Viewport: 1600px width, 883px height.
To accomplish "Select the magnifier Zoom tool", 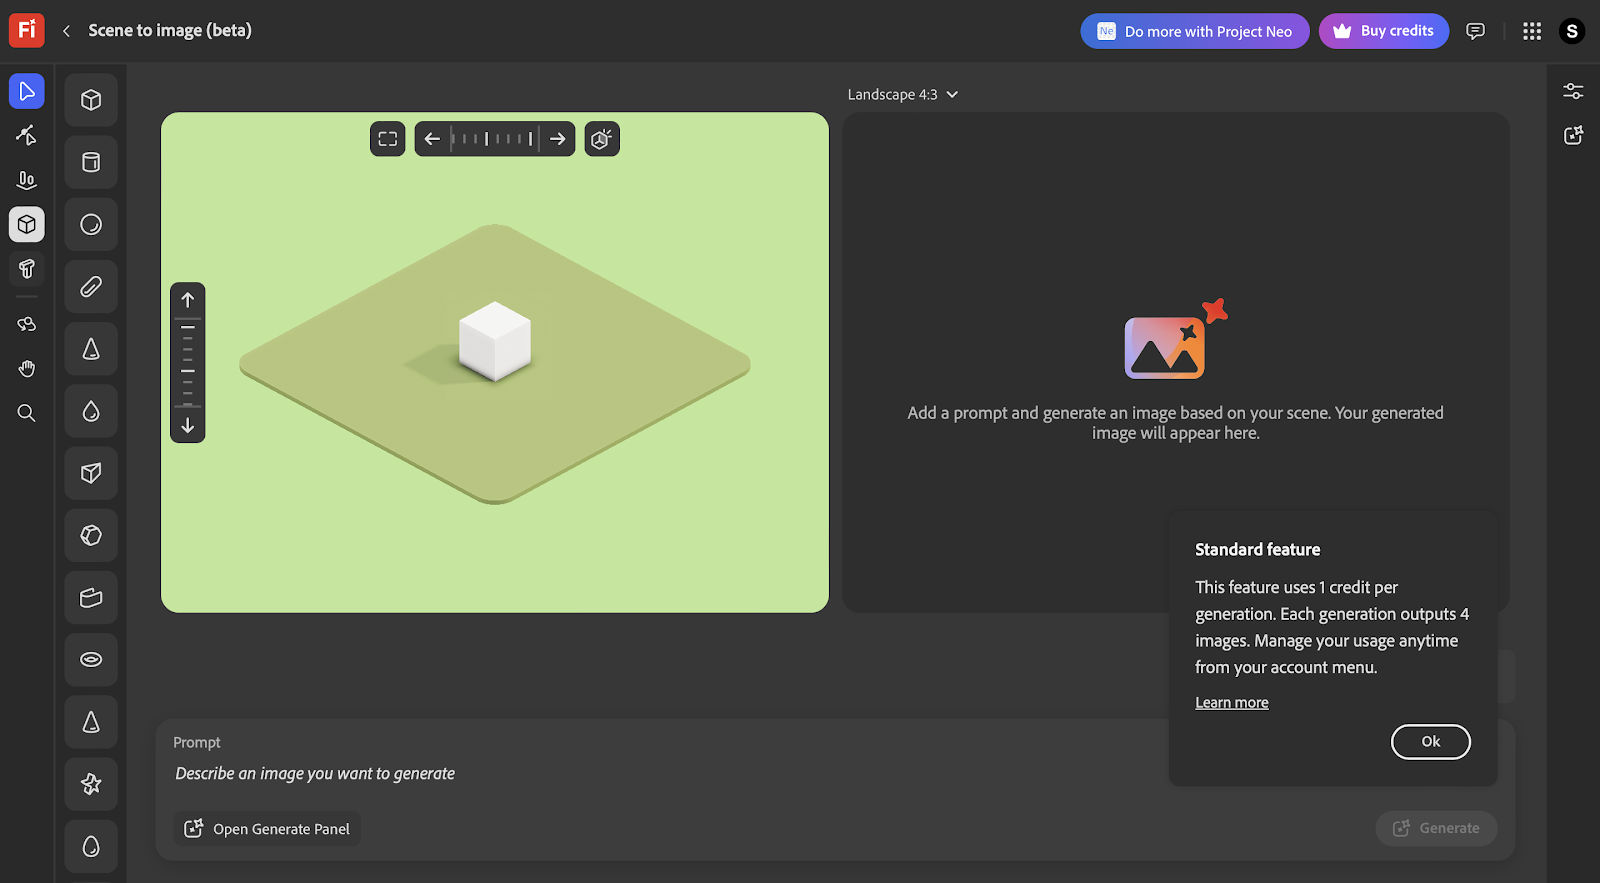I will [x=27, y=413].
